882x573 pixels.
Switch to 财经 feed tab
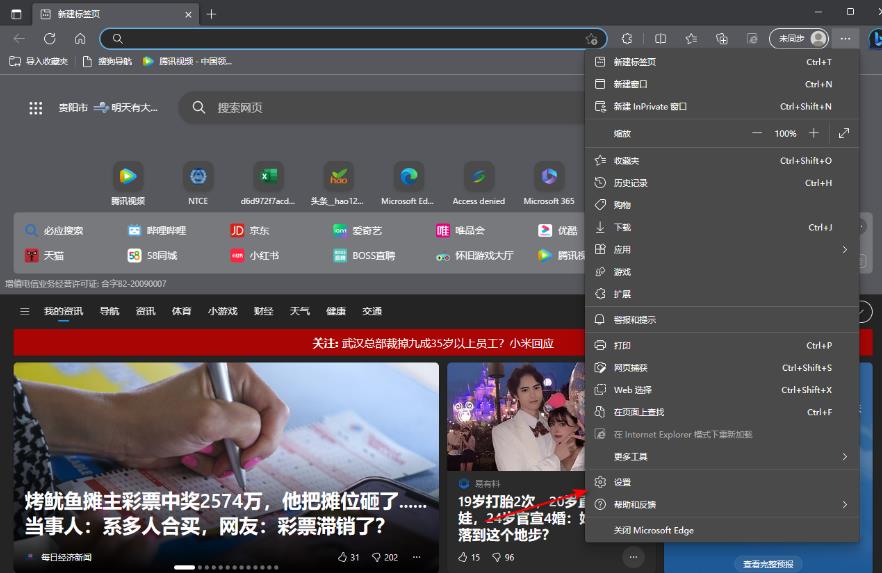(263, 311)
